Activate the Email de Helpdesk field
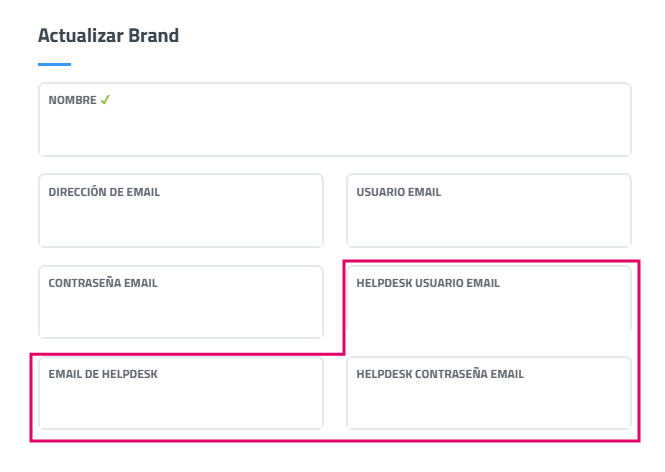 (x=181, y=404)
